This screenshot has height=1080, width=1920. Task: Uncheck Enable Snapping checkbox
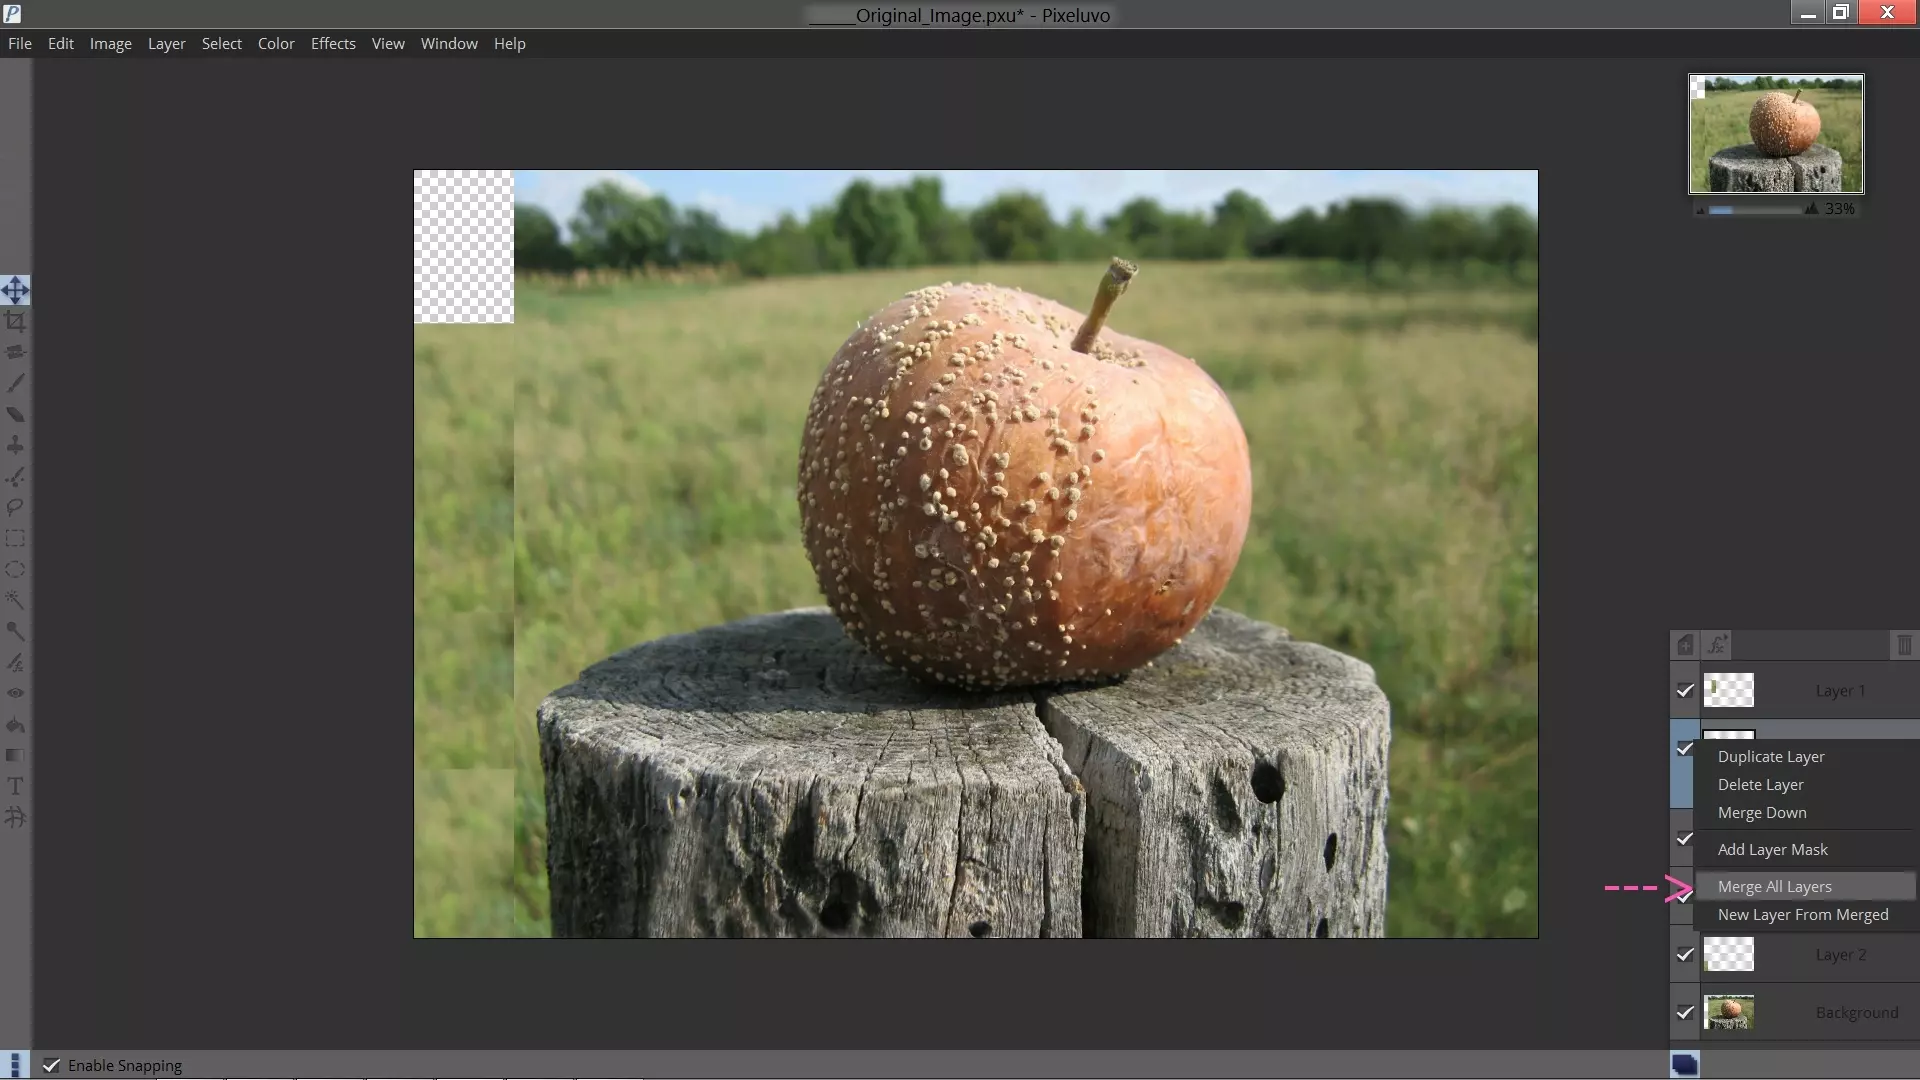tap(51, 1066)
